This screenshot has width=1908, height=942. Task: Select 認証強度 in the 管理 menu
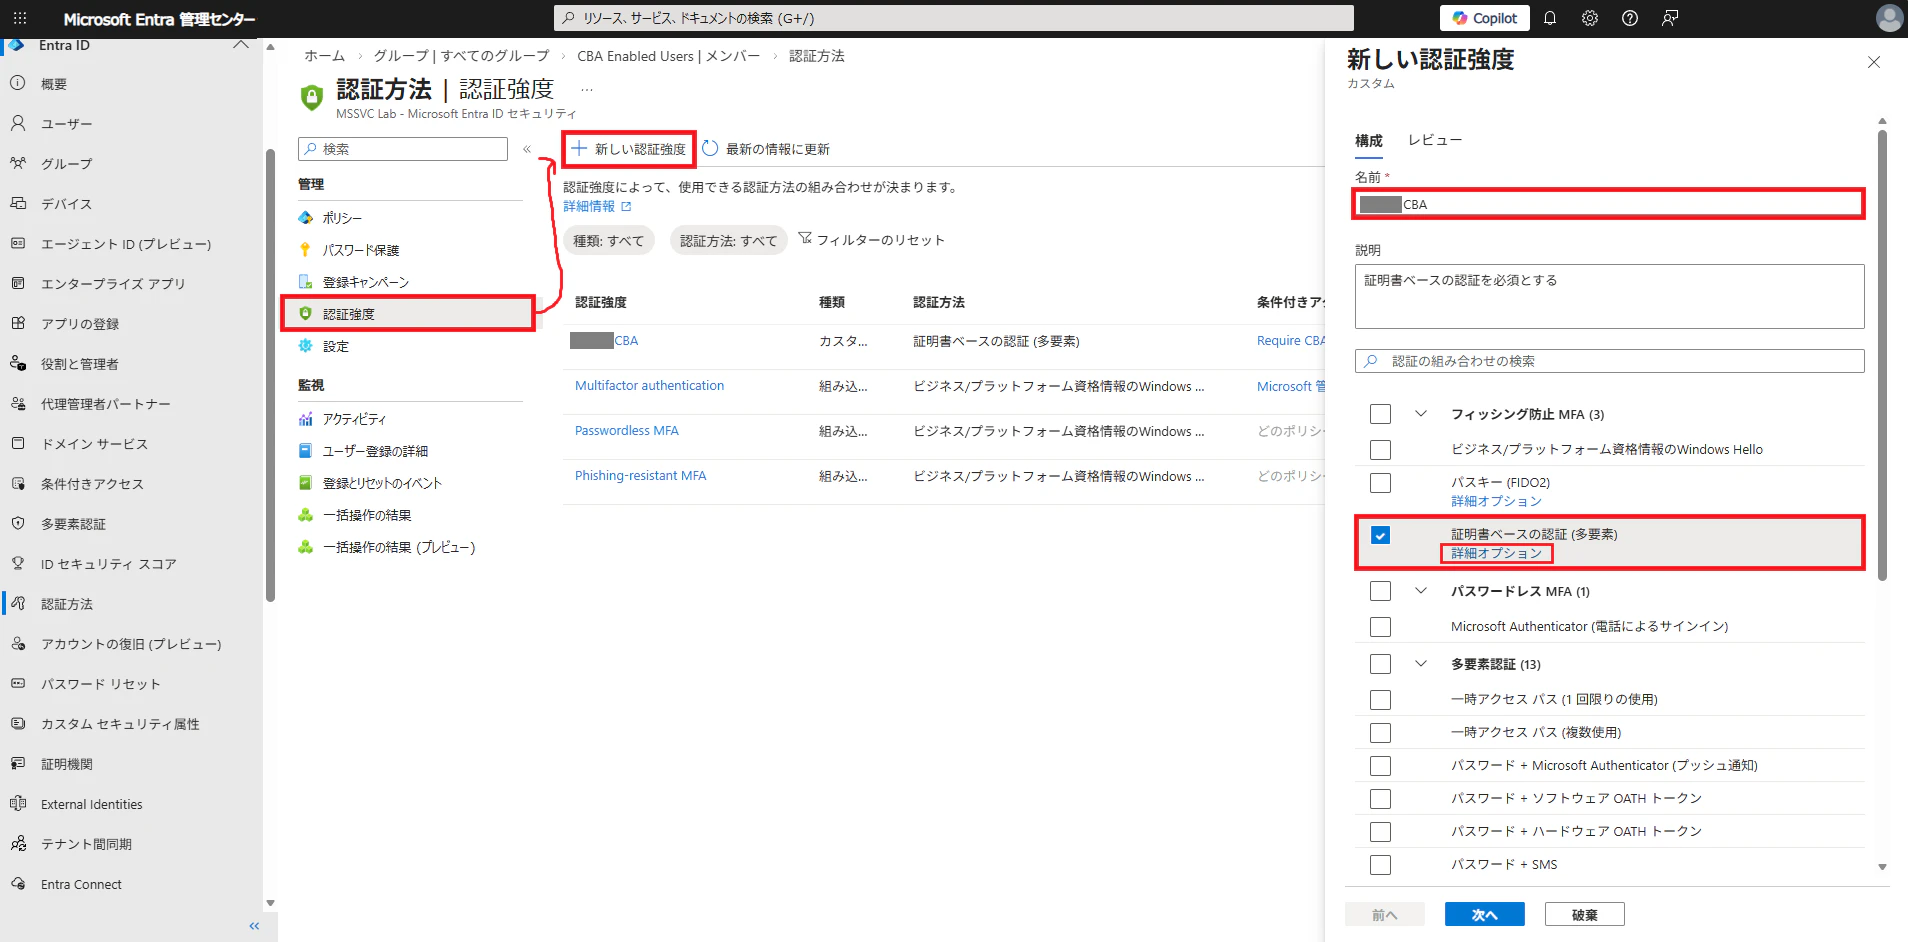[409, 314]
